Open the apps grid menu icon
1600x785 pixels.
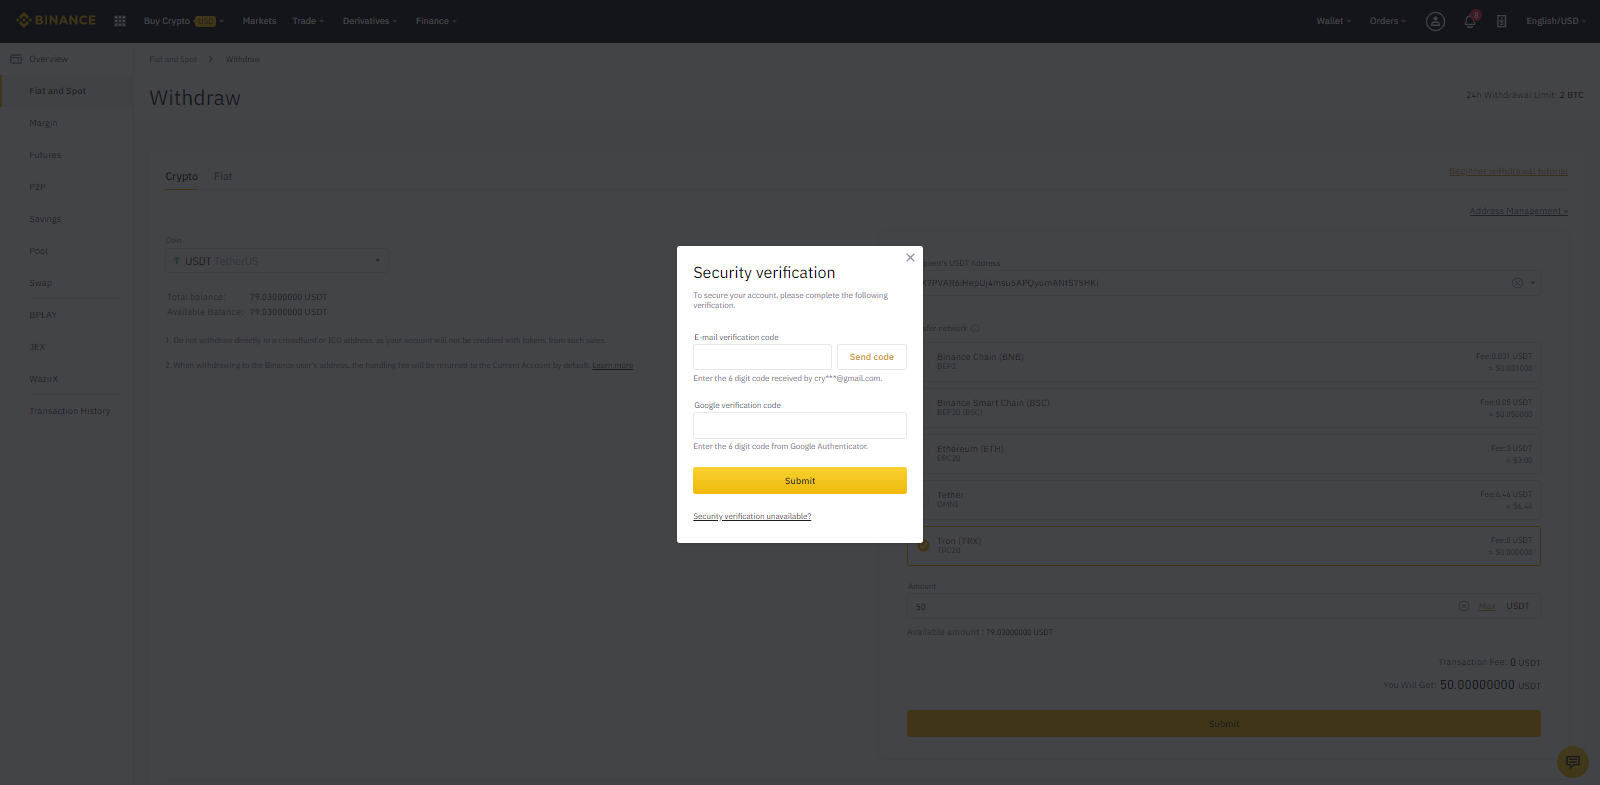coord(120,21)
